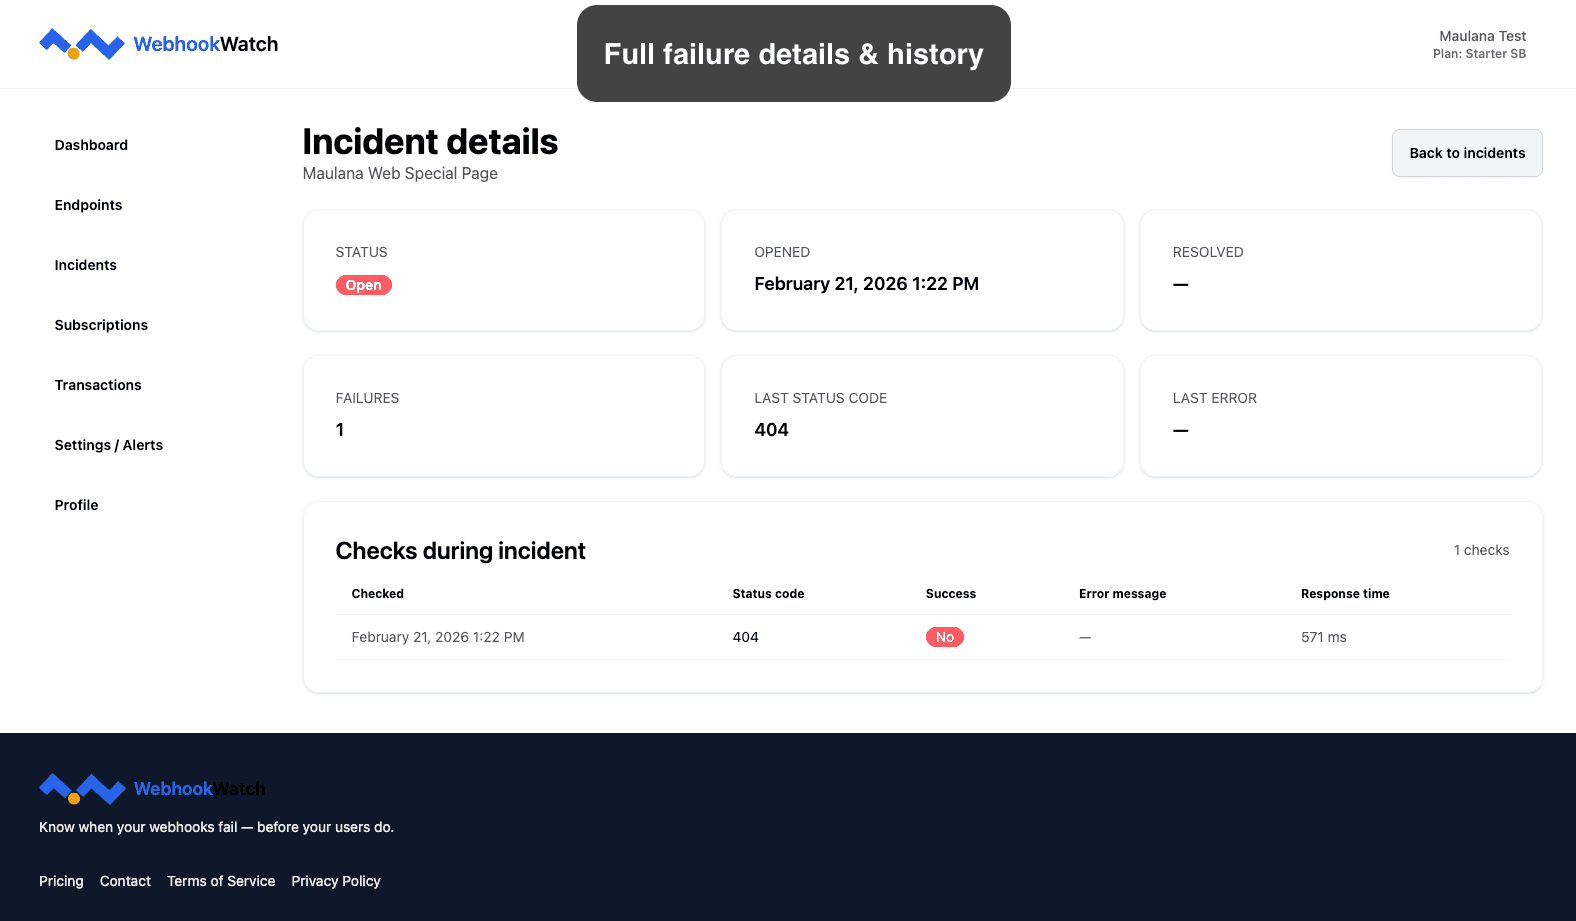Open the Privacy Policy
This screenshot has width=1576, height=921.
pos(336,881)
